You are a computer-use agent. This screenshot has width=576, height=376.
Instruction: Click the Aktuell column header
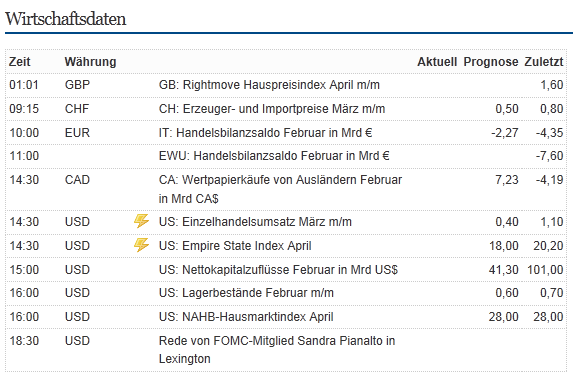coord(437,62)
